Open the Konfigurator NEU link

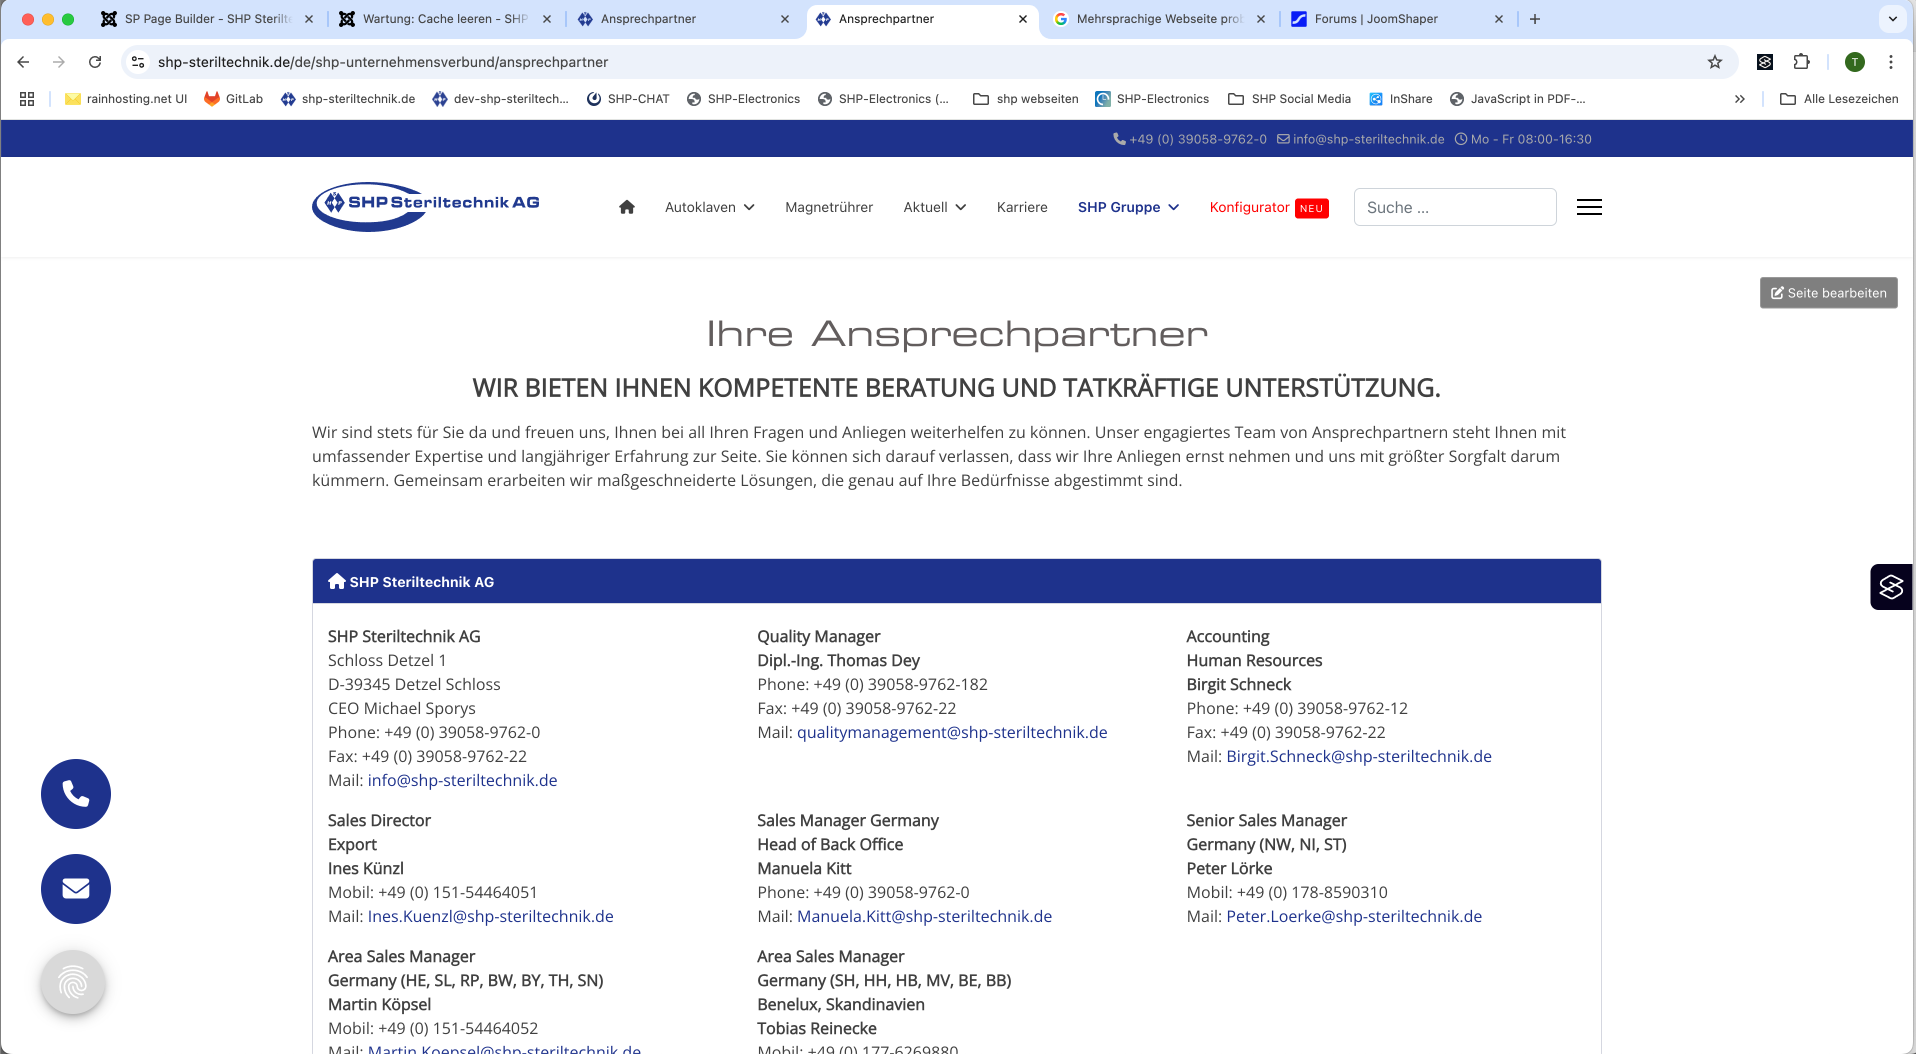tap(1268, 207)
